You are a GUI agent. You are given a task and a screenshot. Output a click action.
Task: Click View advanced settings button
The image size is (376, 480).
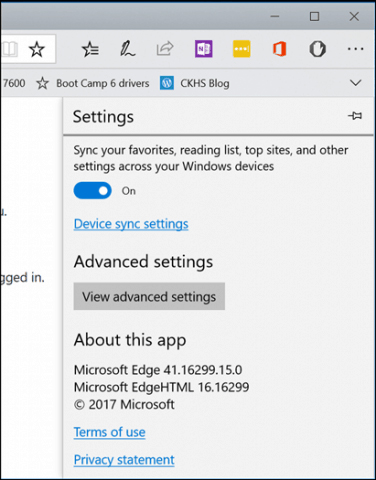click(x=149, y=296)
